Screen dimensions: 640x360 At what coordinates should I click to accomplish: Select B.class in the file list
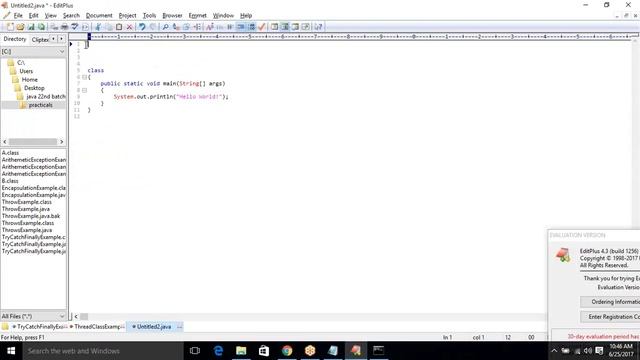coord(10,181)
